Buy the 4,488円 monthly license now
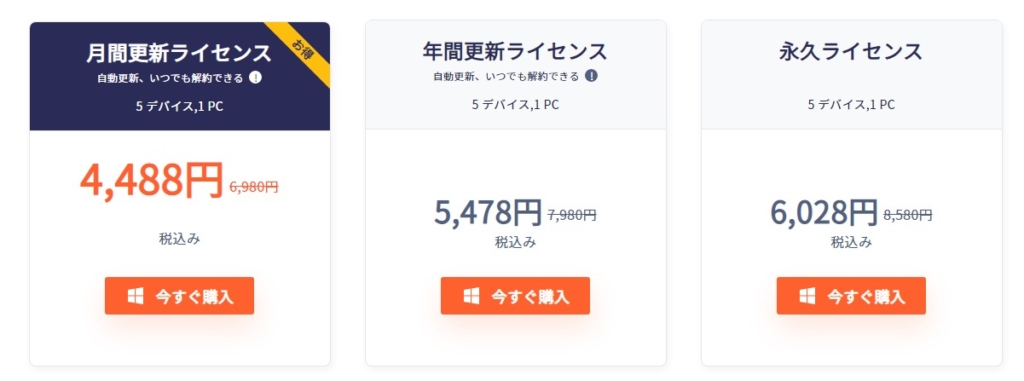This screenshot has height=381, width=1024. 179,296
